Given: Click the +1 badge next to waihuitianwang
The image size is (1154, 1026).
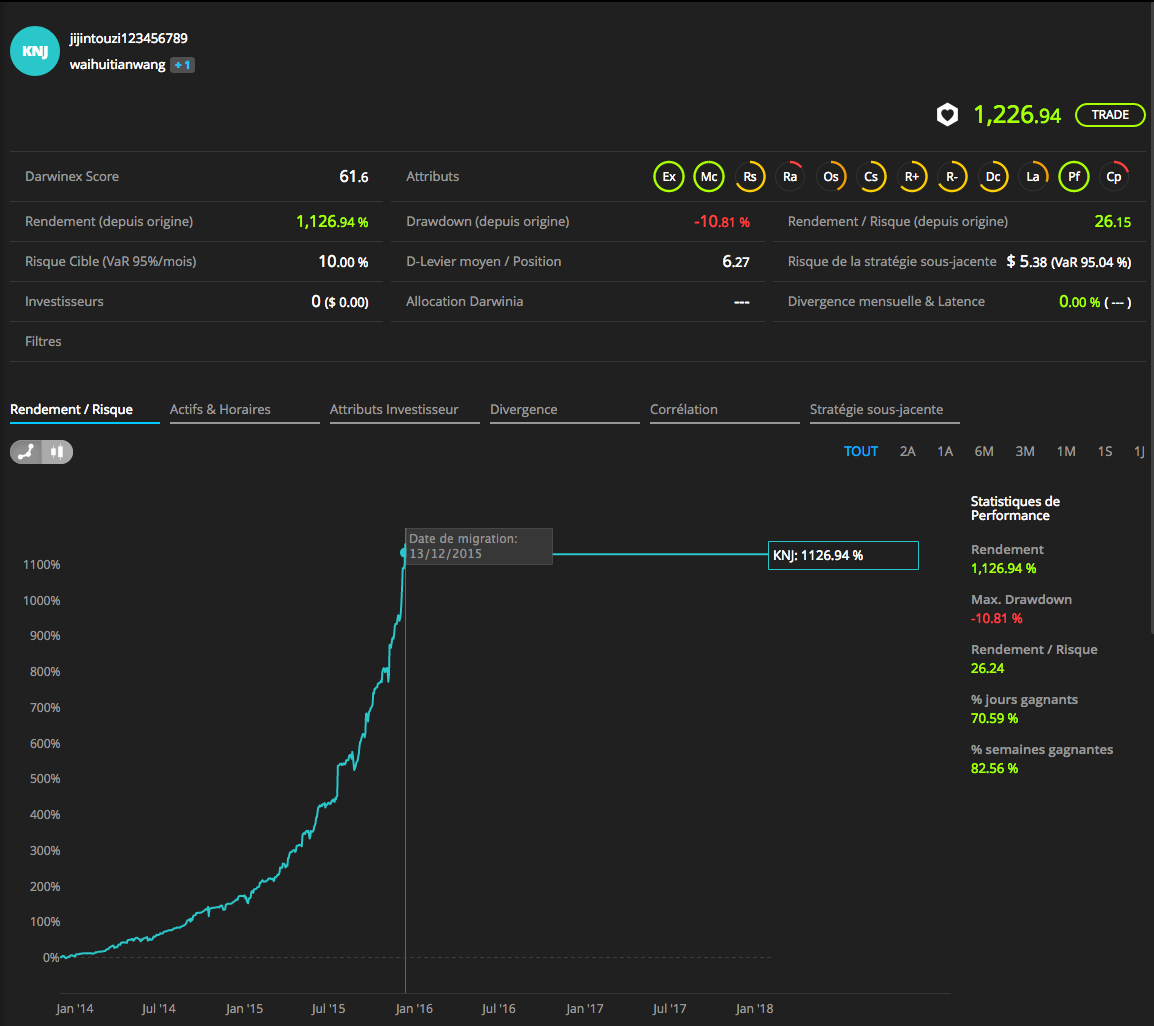Looking at the screenshot, I should (183, 65).
